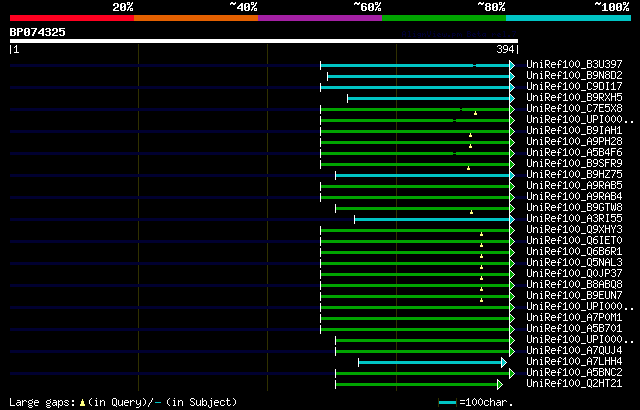Select the UniRef100_A9RAB5 row label
The width and height of the screenshot is (640, 410).
[574, 186]
